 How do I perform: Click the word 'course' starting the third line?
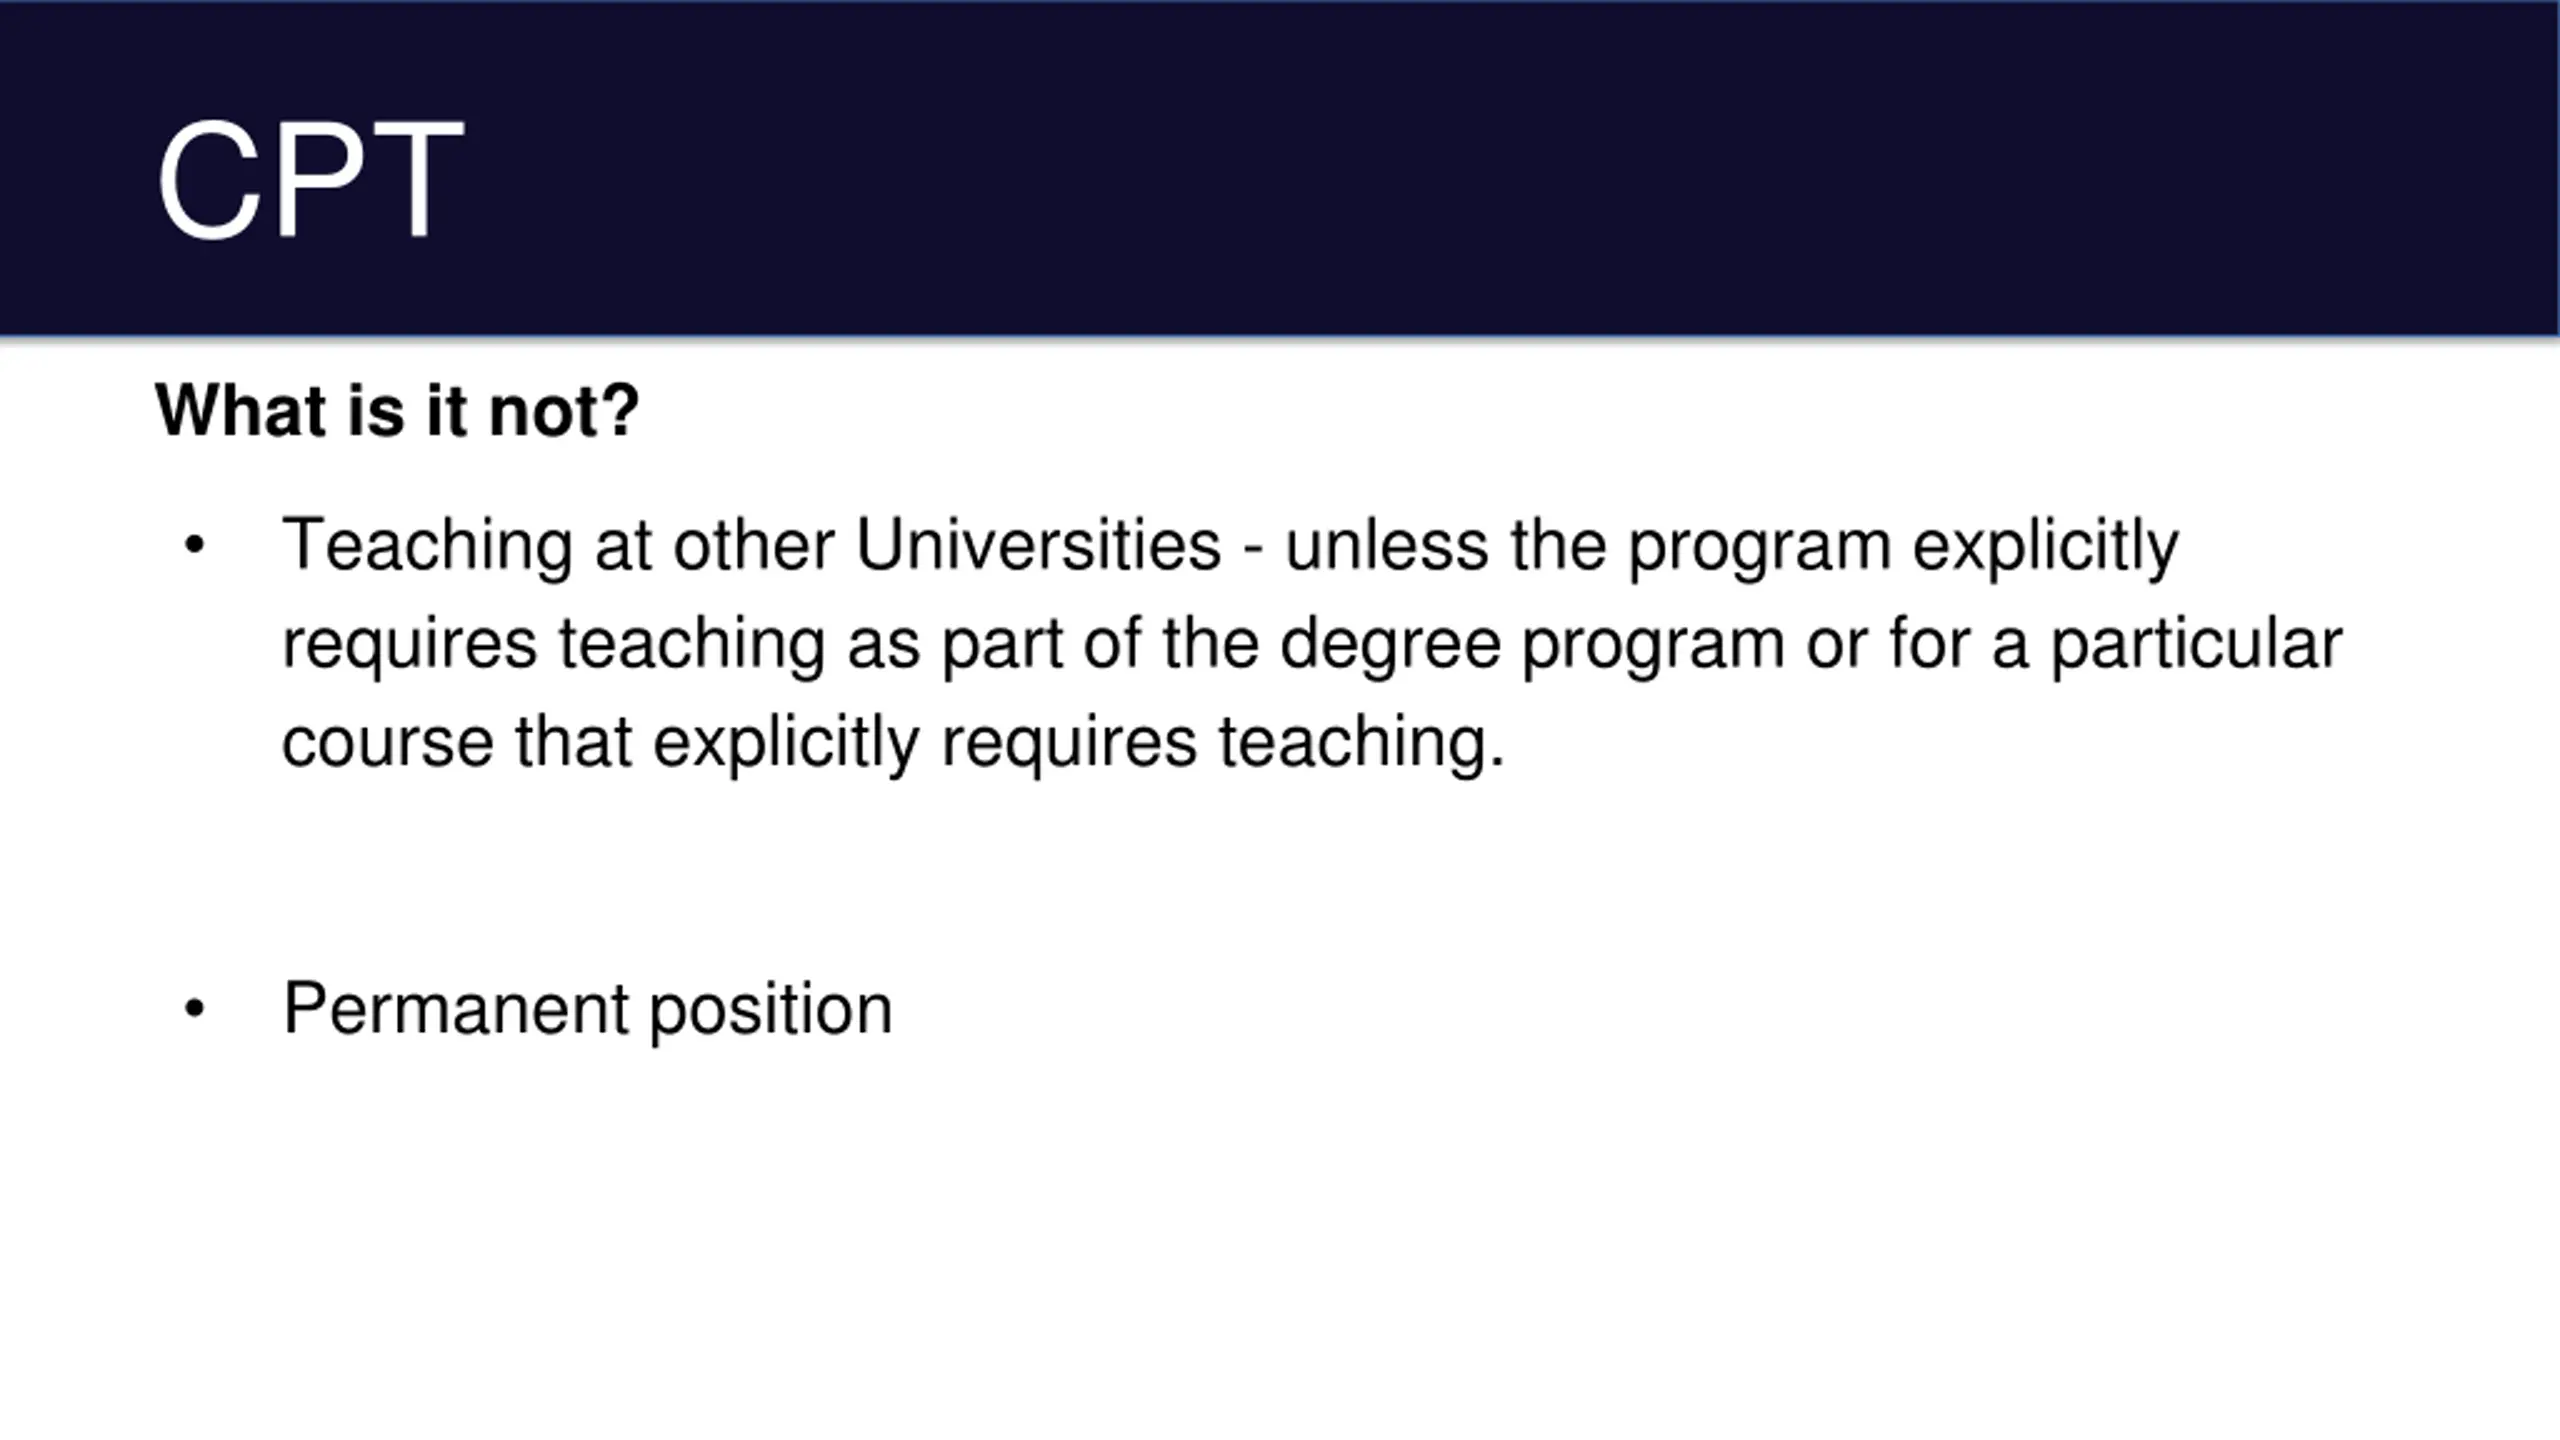tap(387, 742)
